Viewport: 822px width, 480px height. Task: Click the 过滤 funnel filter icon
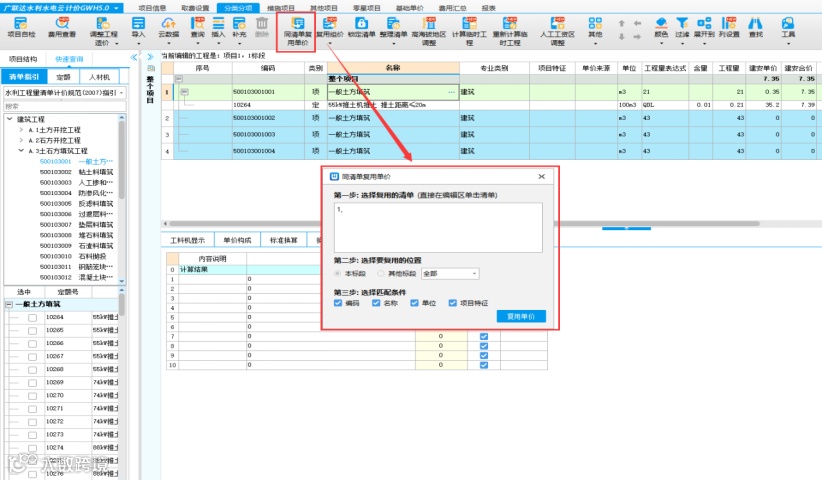(682, 28)
